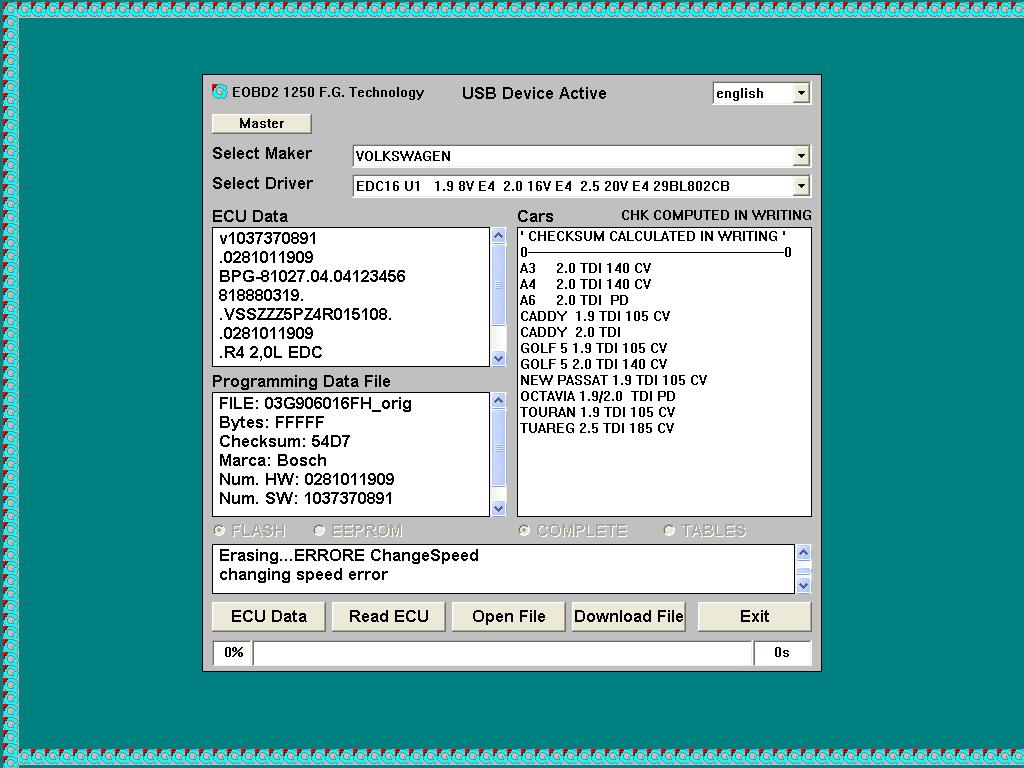
Task: Select CADDY 1.9 TDI 105 CV
Action: click(x=595, y=316)
